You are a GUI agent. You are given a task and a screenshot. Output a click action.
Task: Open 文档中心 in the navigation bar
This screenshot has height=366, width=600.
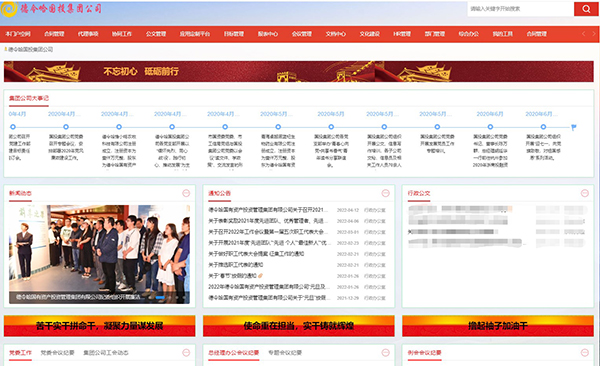[336, 34]
